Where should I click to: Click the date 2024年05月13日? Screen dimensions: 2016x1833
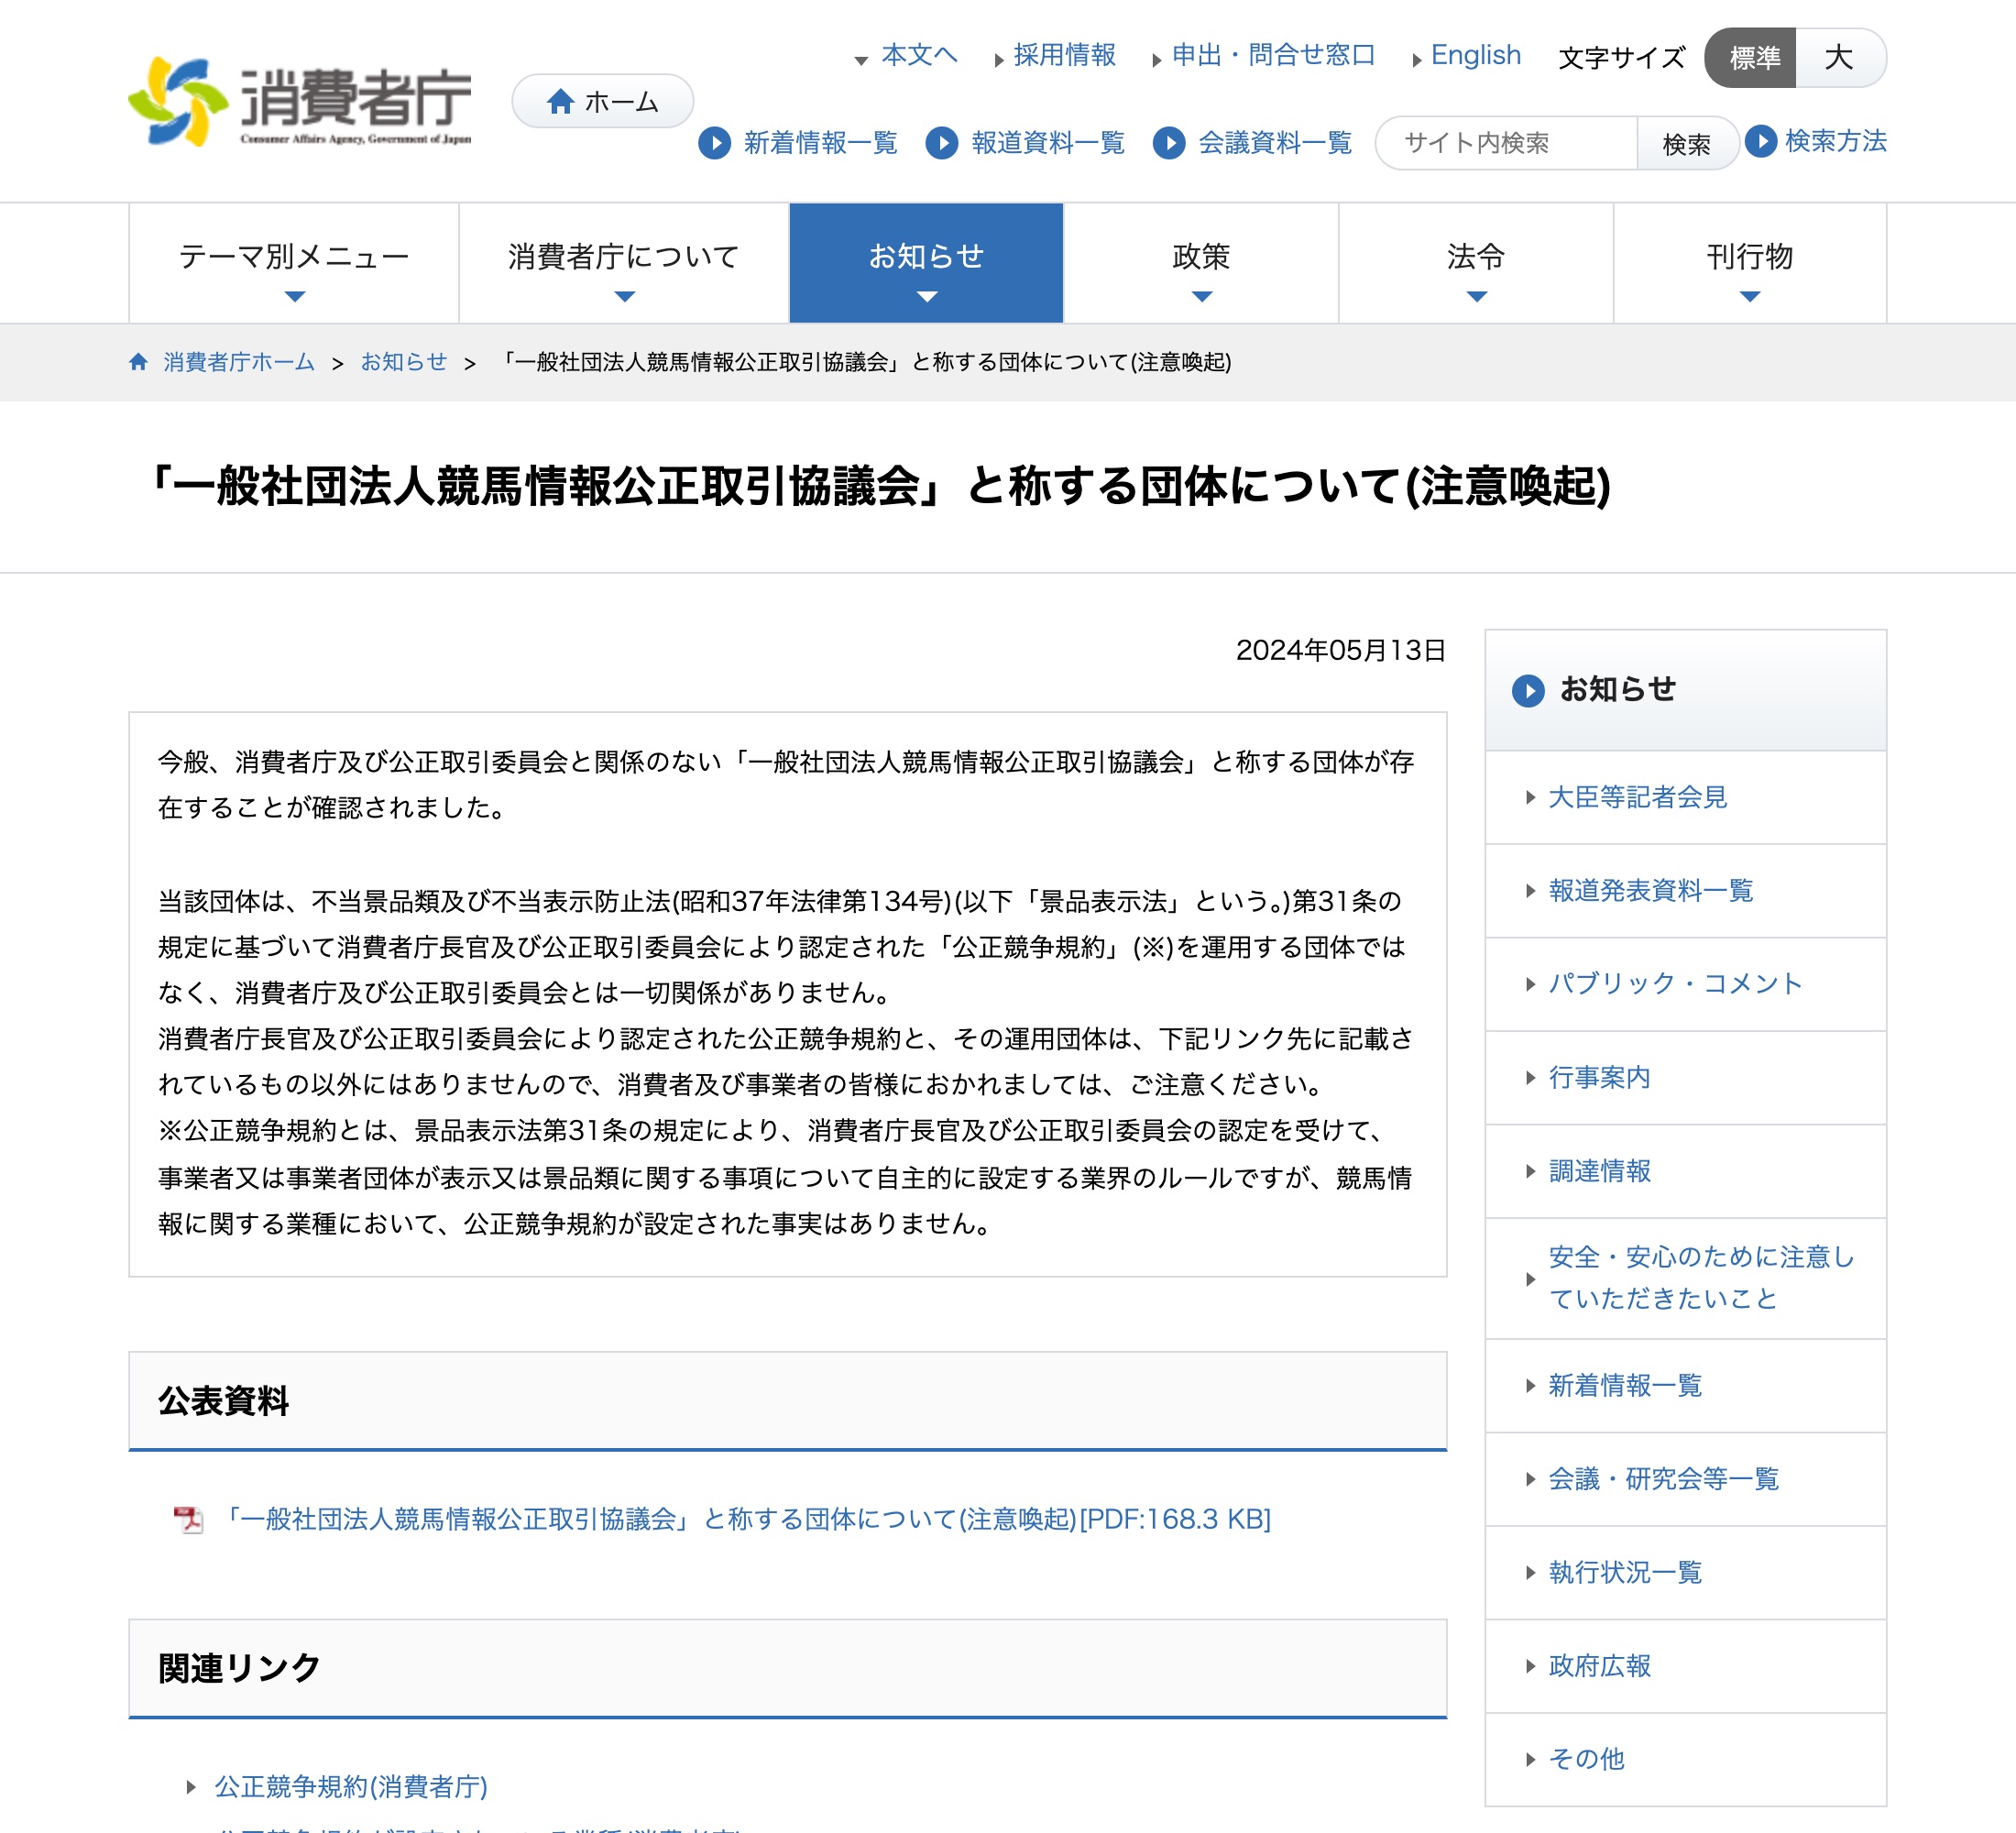coord(1341,651)
